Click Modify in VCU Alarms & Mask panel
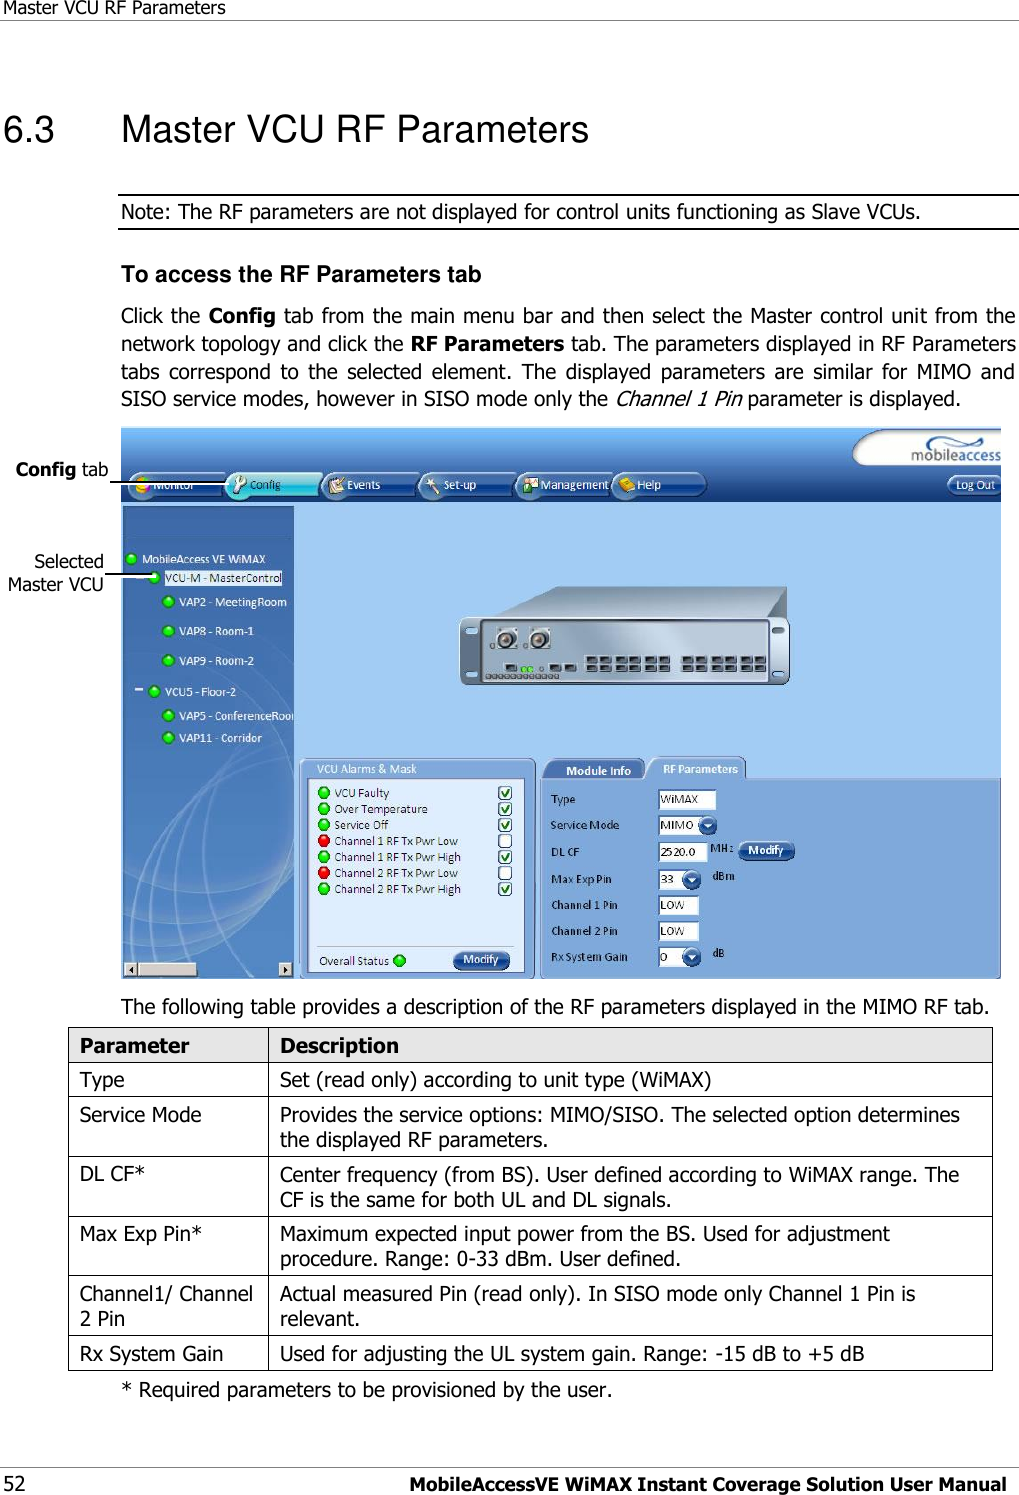1019x1495 pixels. [481, 960]
